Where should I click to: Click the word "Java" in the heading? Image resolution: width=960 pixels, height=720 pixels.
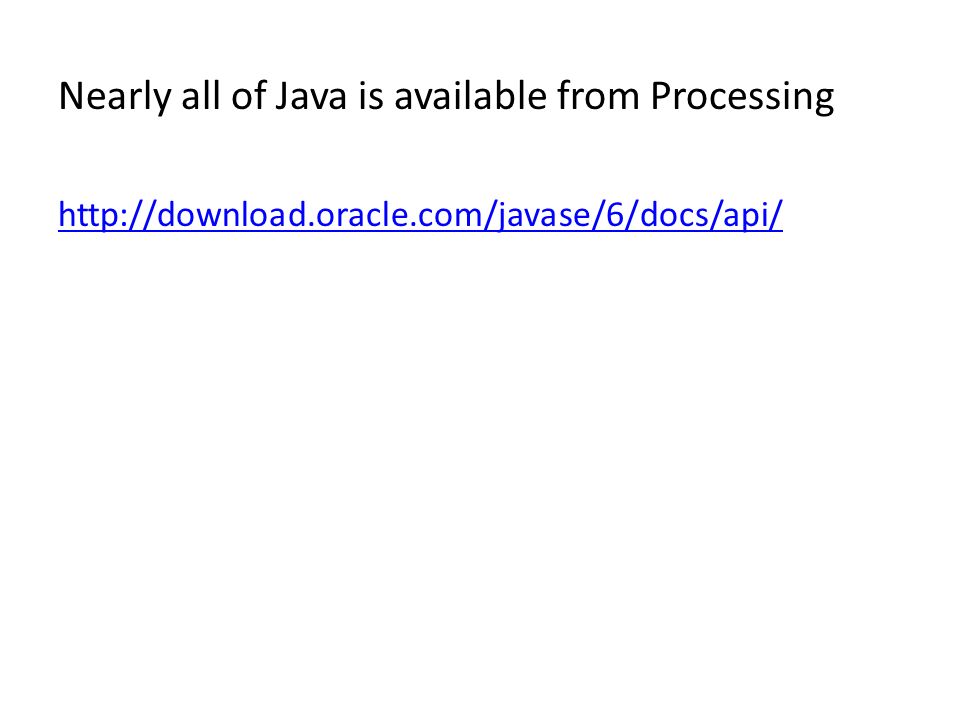coord(311,97)
